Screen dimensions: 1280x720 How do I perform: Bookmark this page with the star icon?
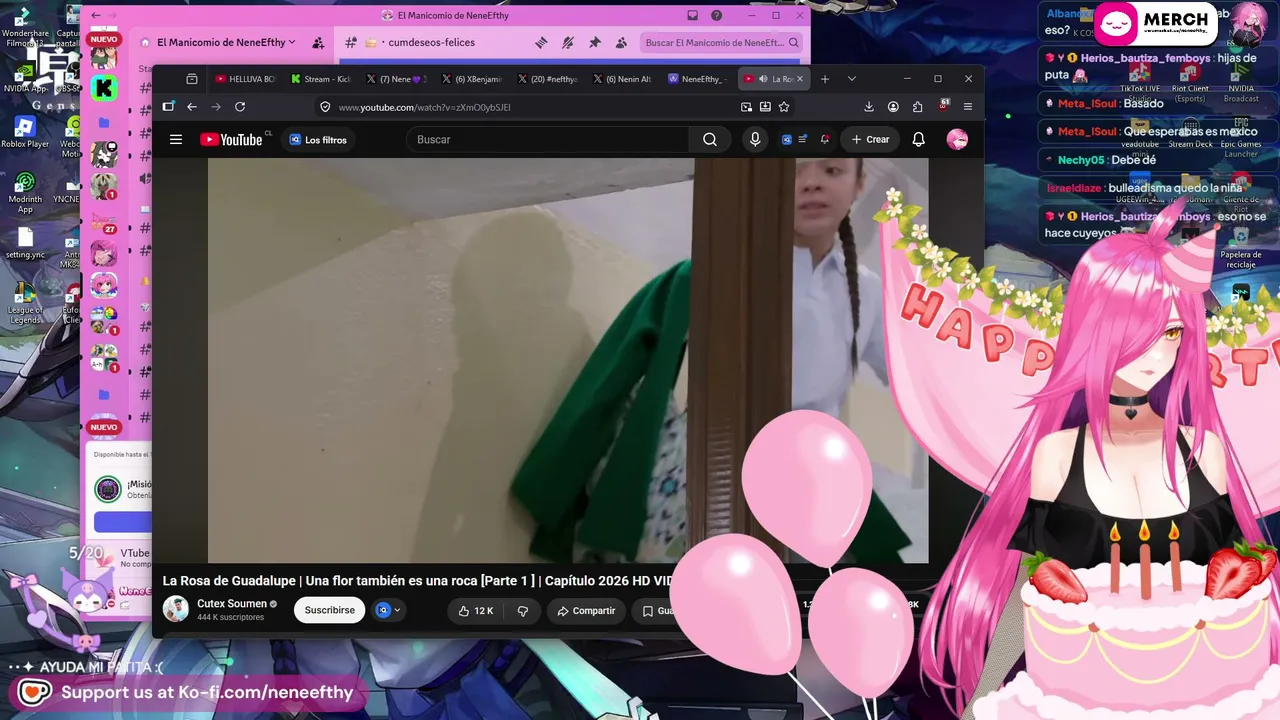(x=784, y=107)
